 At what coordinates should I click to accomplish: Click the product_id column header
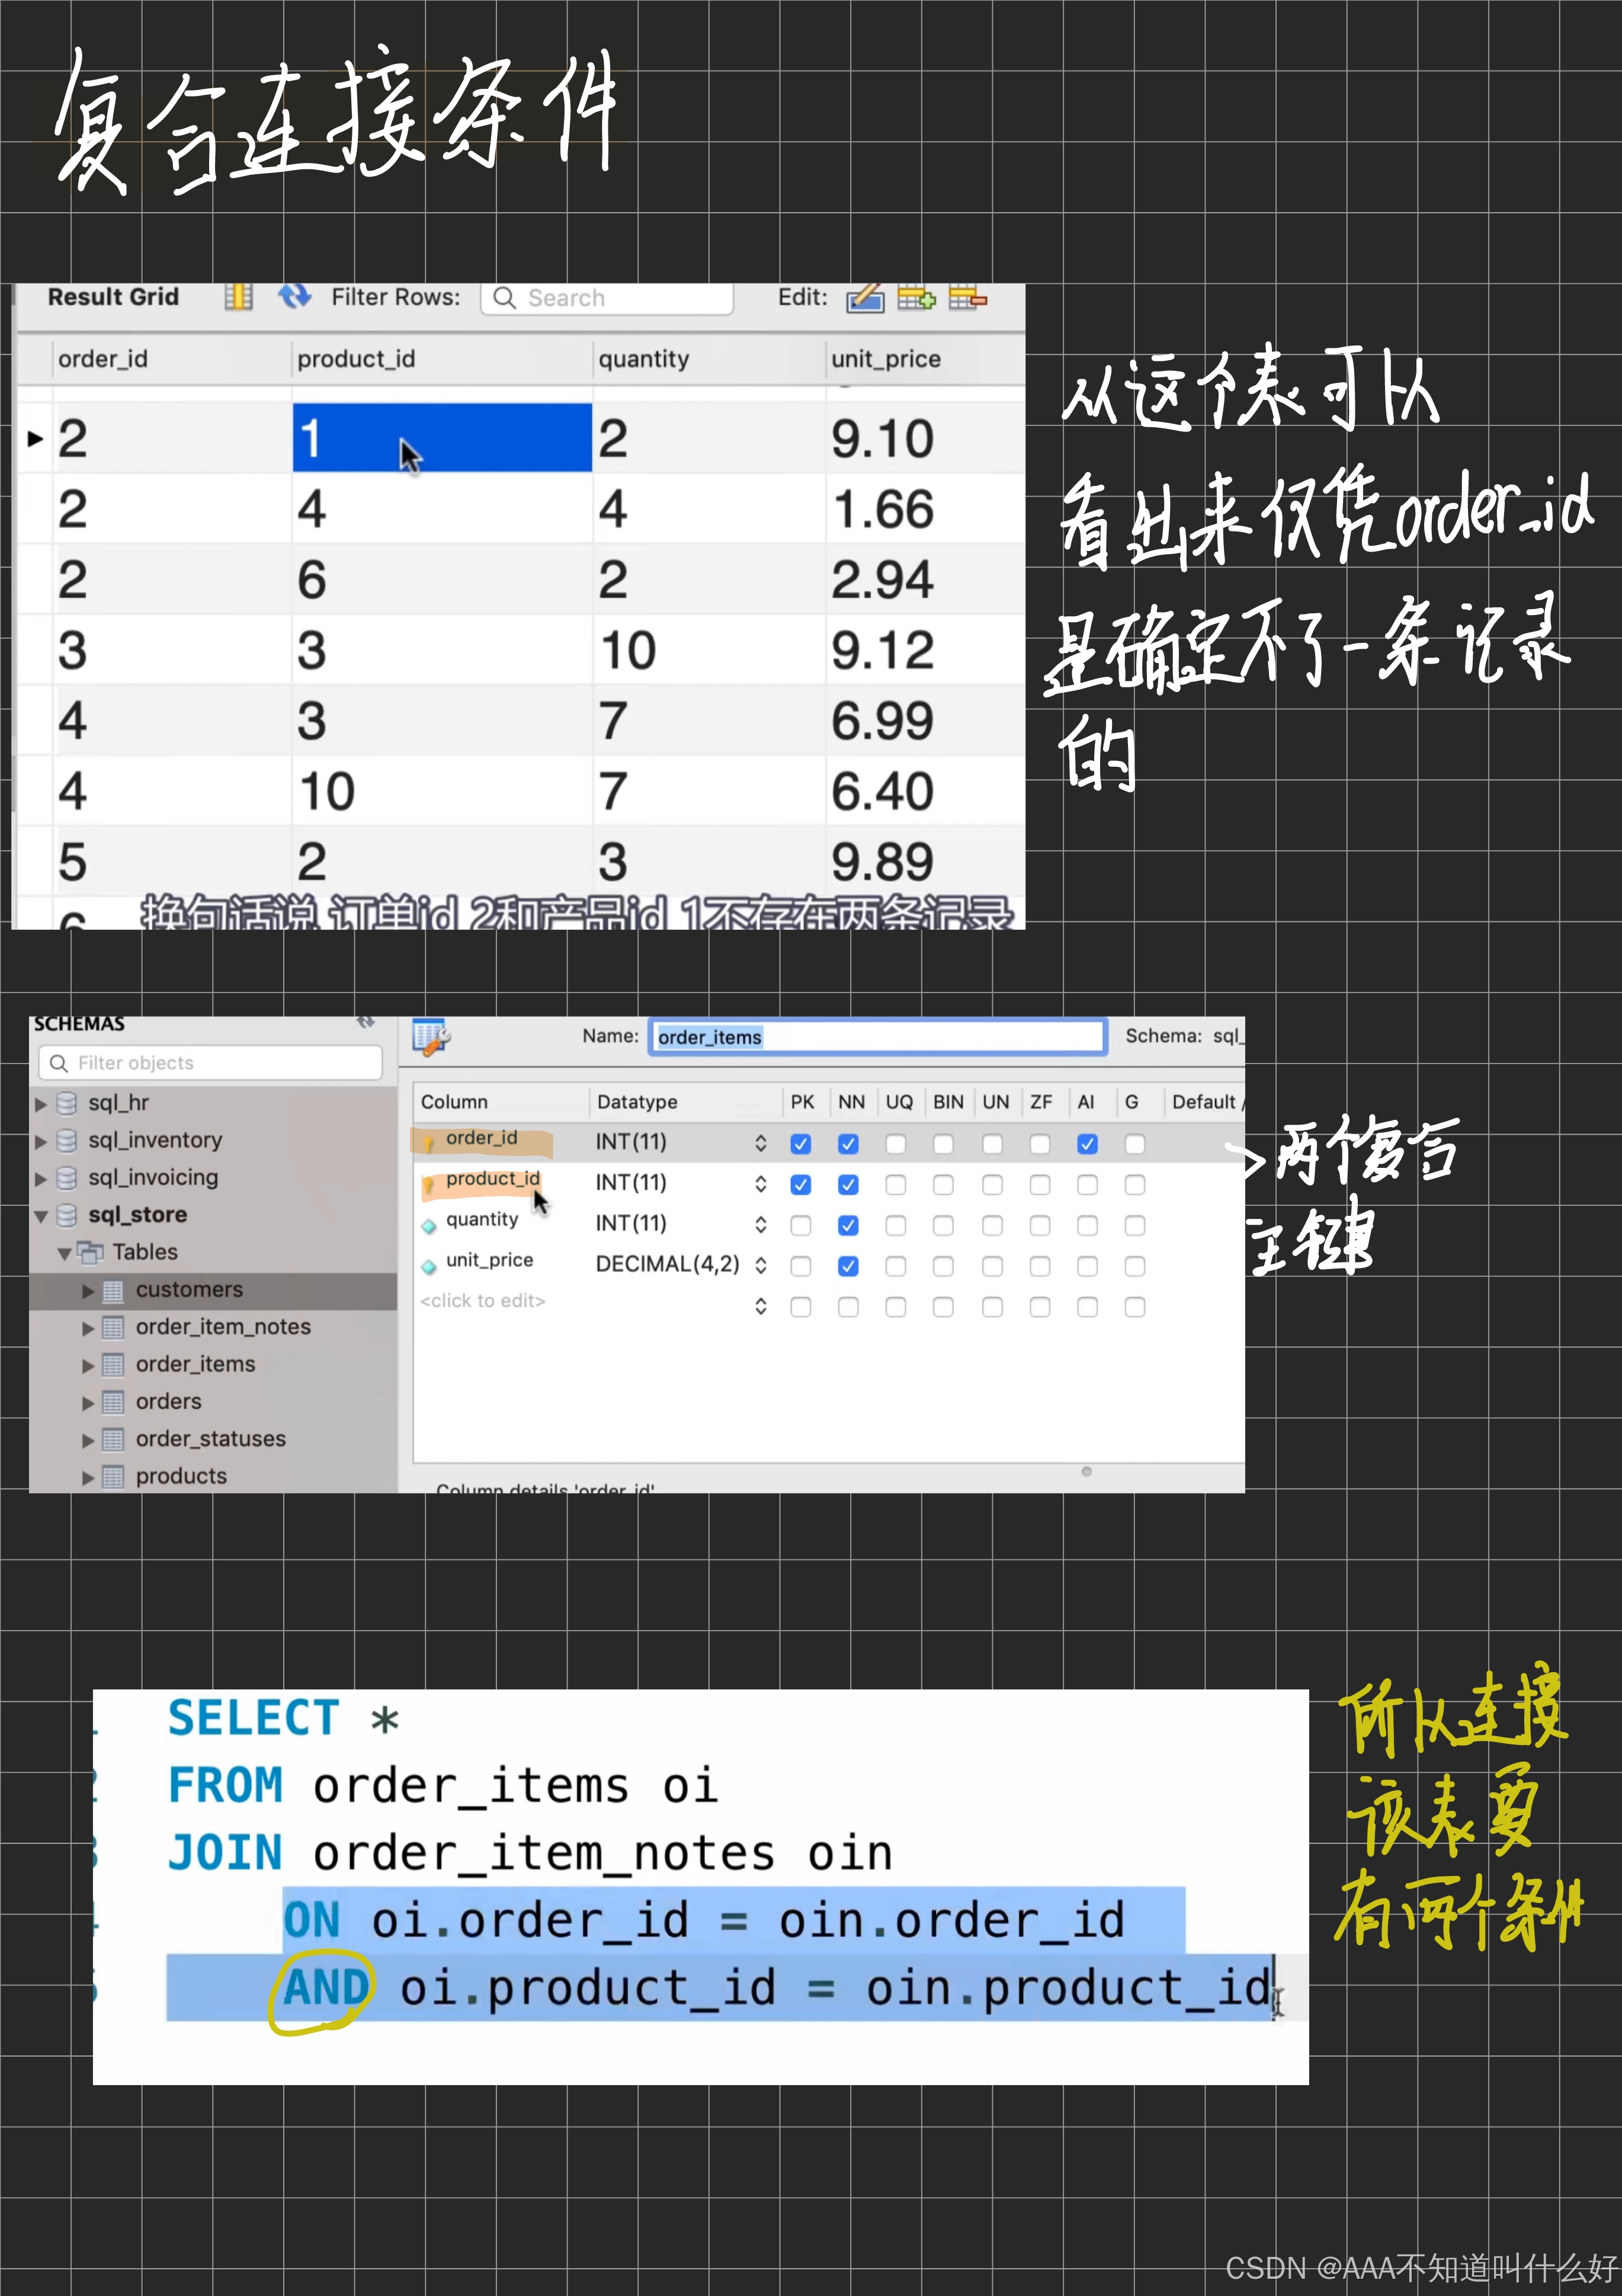[356, 359]
